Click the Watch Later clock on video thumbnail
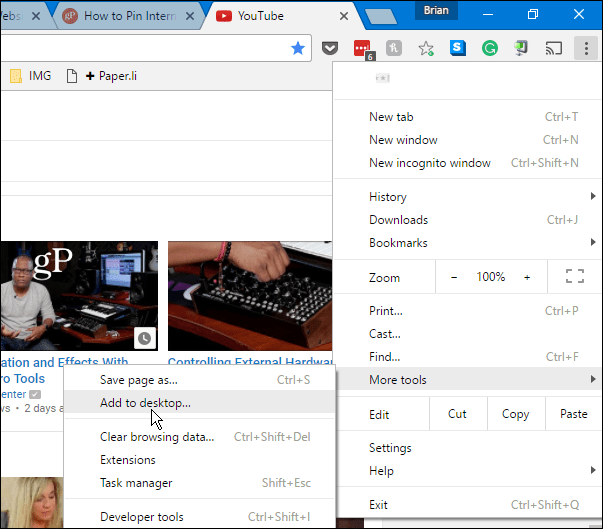 click(x=145, y=338)
